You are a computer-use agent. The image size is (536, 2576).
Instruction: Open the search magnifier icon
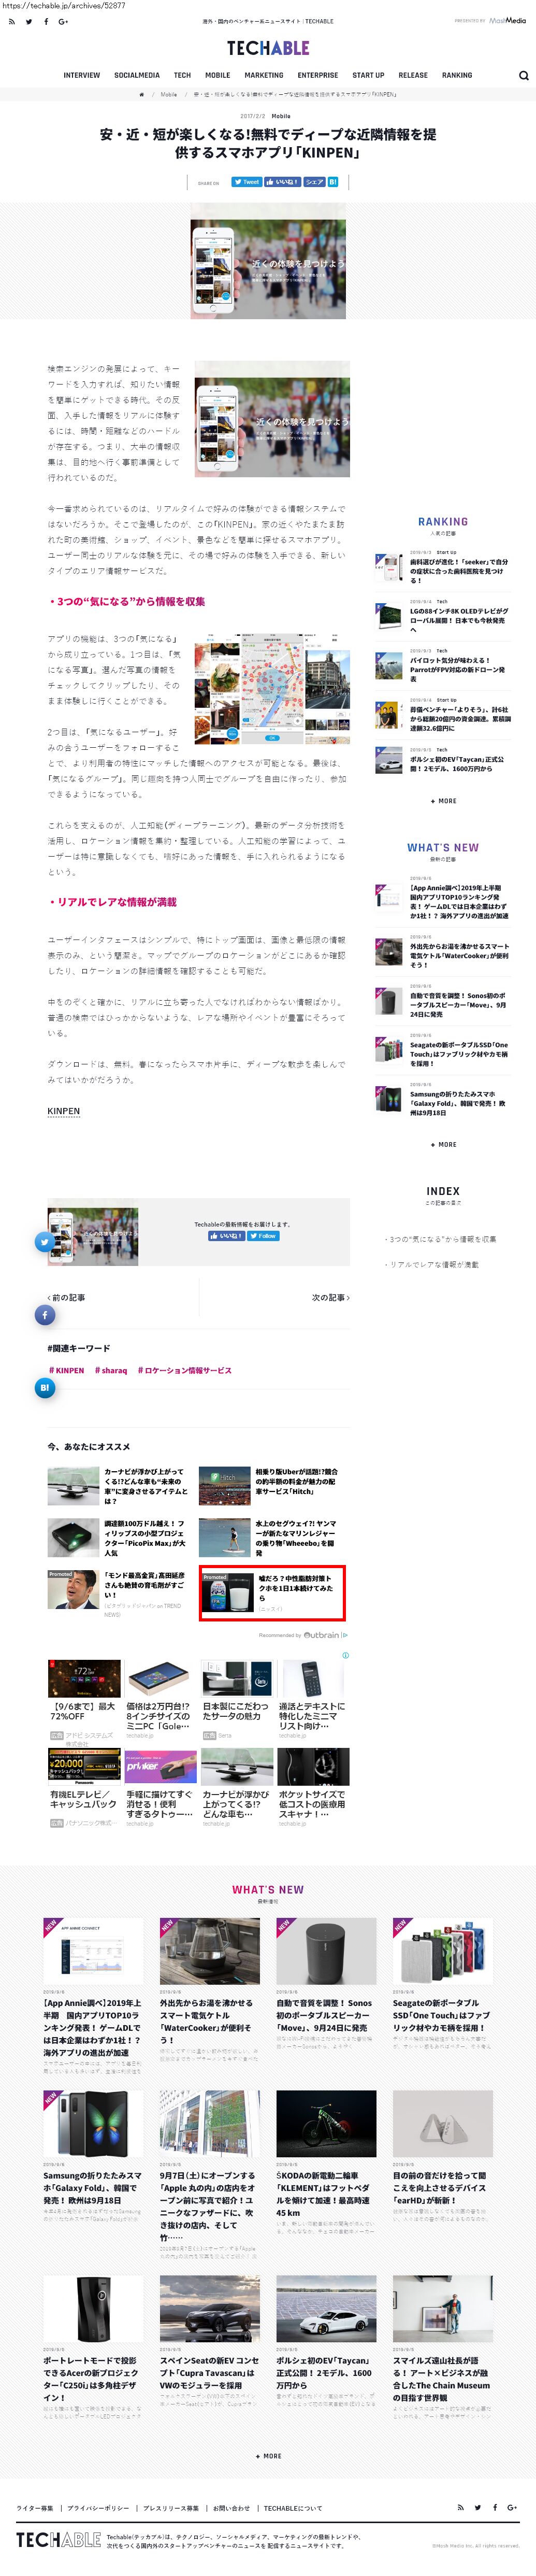(523, 75)
